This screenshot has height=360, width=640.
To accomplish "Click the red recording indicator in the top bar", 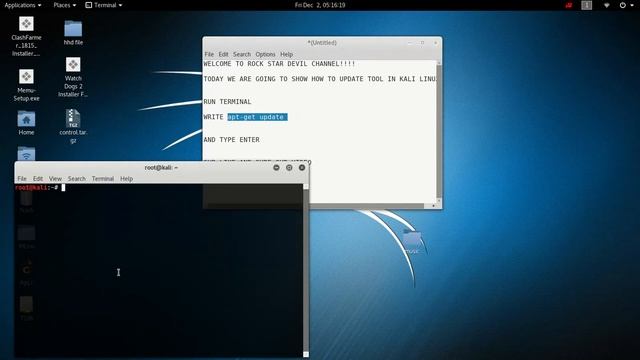I will click(569, 5).
